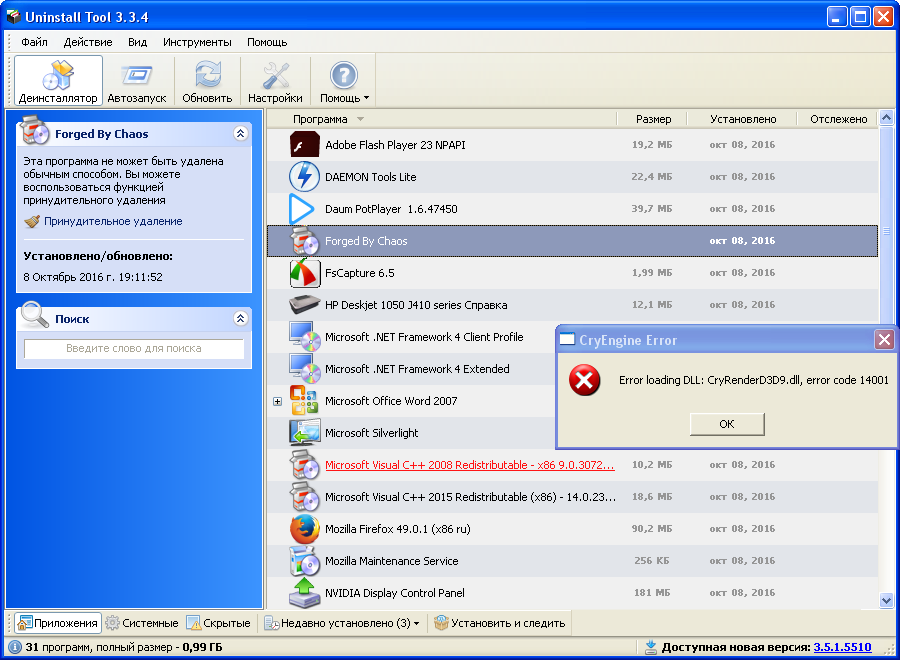
Task: Open the Инструменты menu
Action: click(x=197, y=42)
